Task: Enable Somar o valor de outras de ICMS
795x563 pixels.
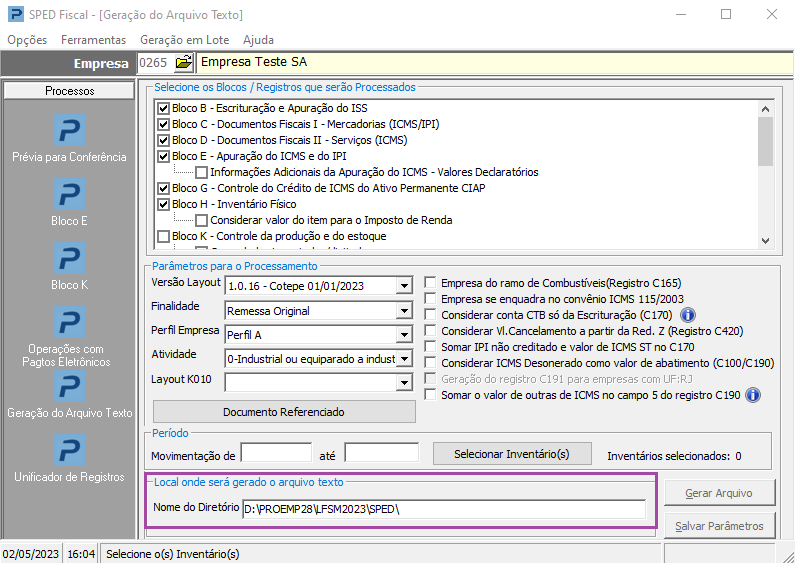Action: pyautogui.click(x=430, y=395)
